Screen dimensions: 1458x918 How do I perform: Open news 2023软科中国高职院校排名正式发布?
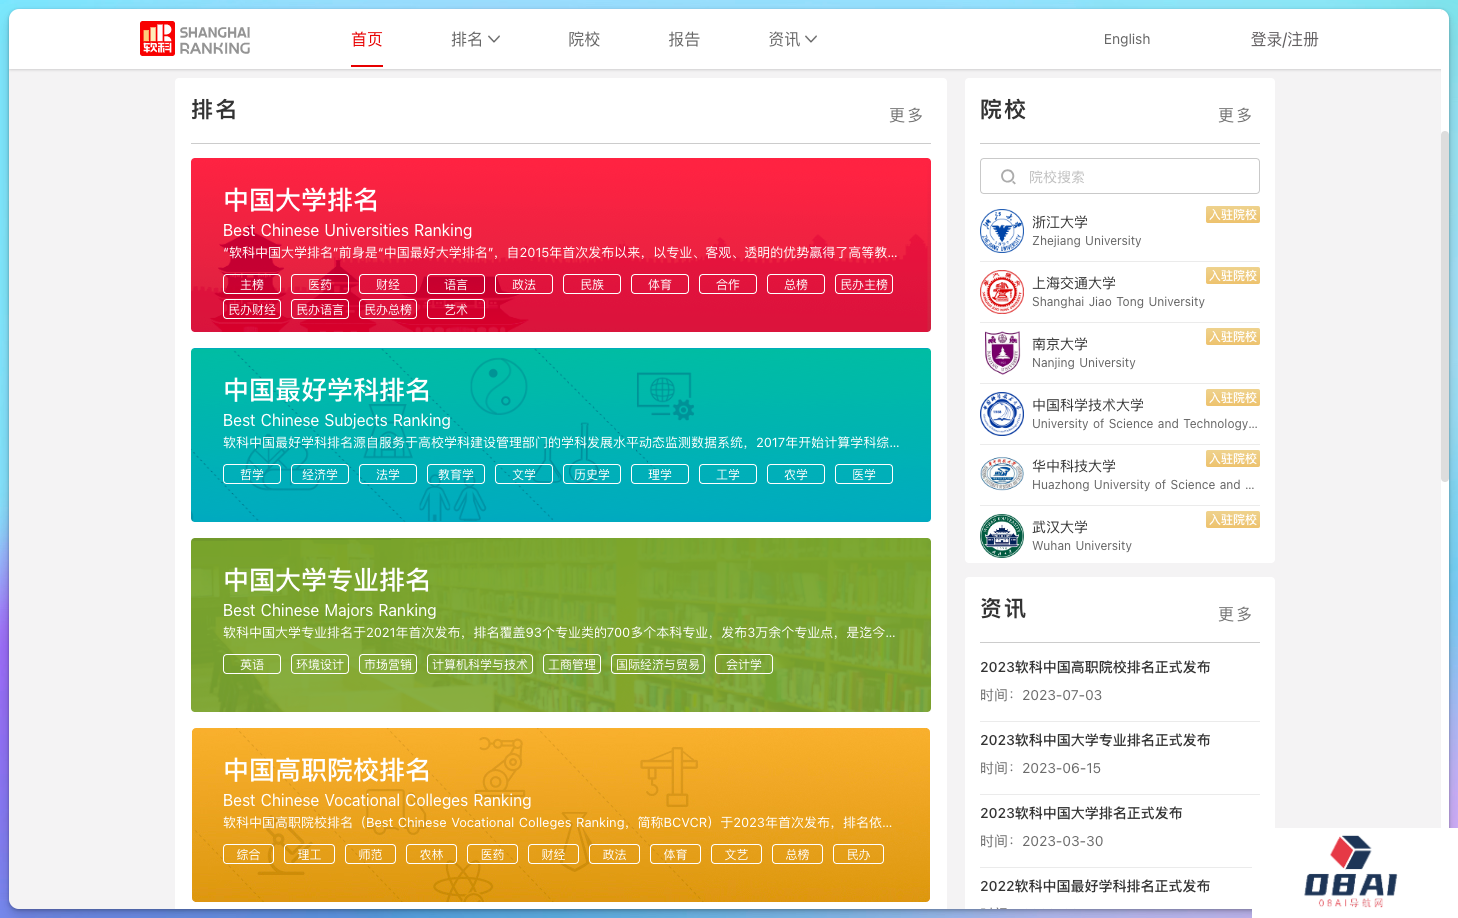(1095, 667)
